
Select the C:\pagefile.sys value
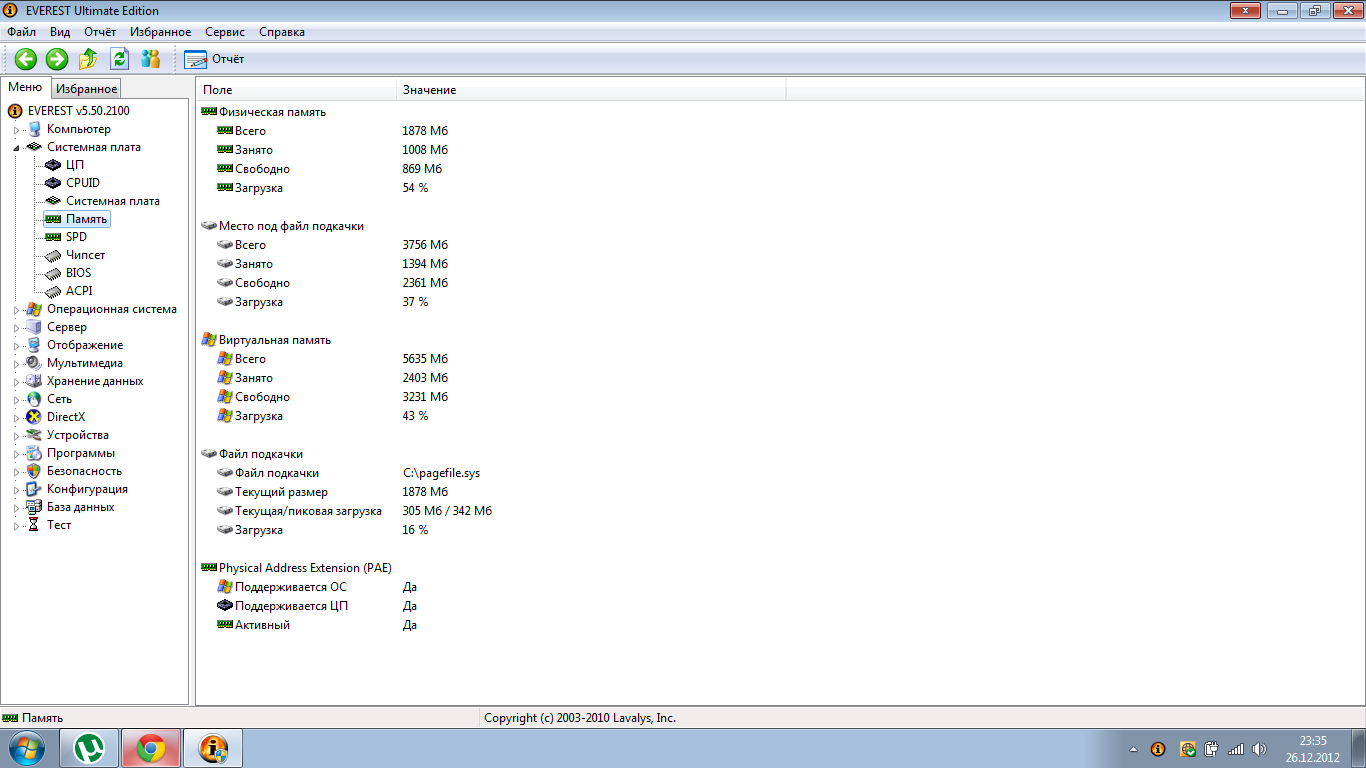(441, 473)
